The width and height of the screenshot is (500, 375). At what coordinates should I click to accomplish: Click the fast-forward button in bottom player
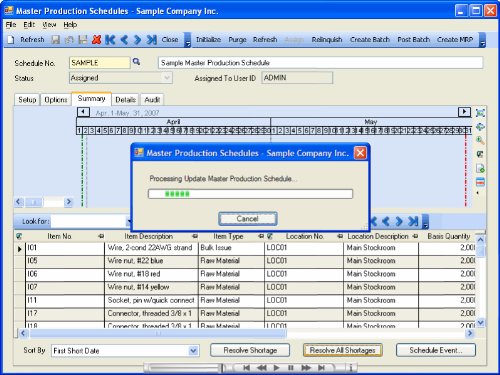tap(306, 368)
